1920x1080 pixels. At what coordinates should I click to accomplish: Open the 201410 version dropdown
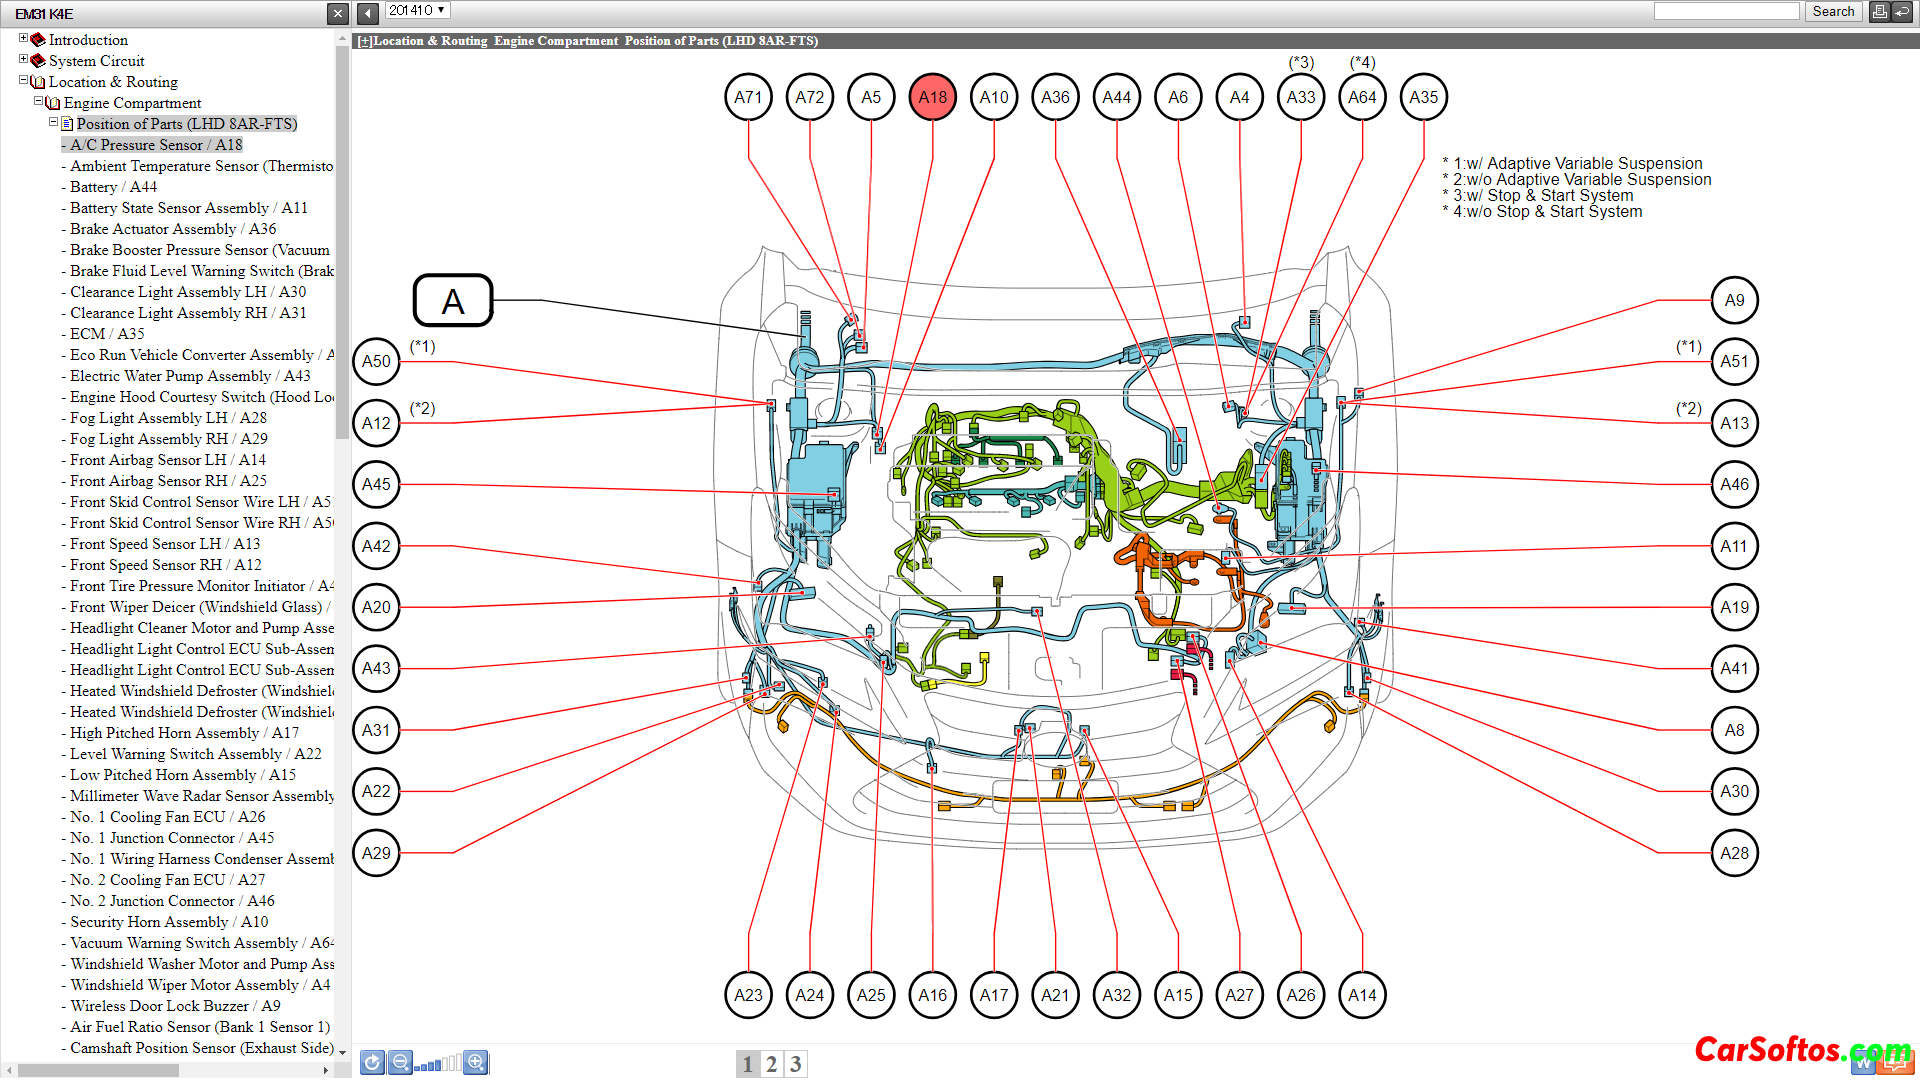(417, 11)
